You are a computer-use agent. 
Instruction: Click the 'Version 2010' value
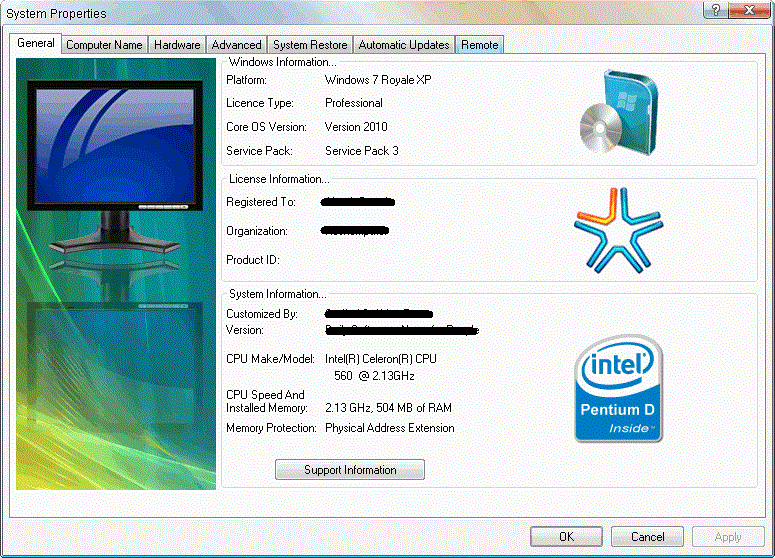click(356, 127)
